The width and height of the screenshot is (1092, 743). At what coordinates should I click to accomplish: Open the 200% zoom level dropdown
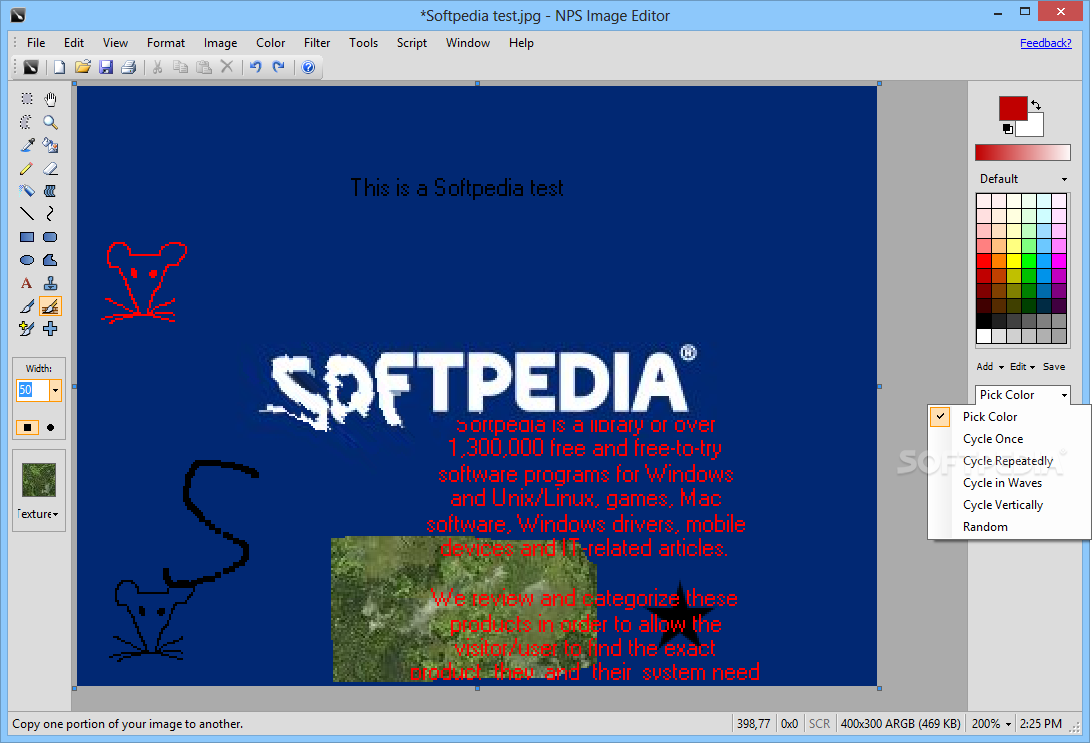[990, 724]
